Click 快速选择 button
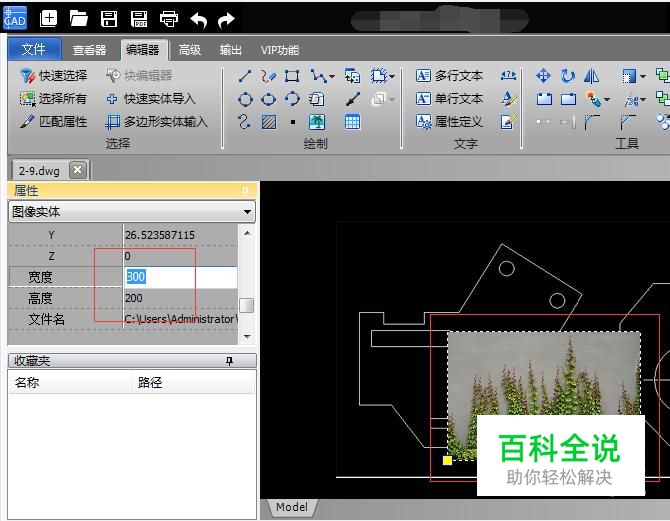 54,76
